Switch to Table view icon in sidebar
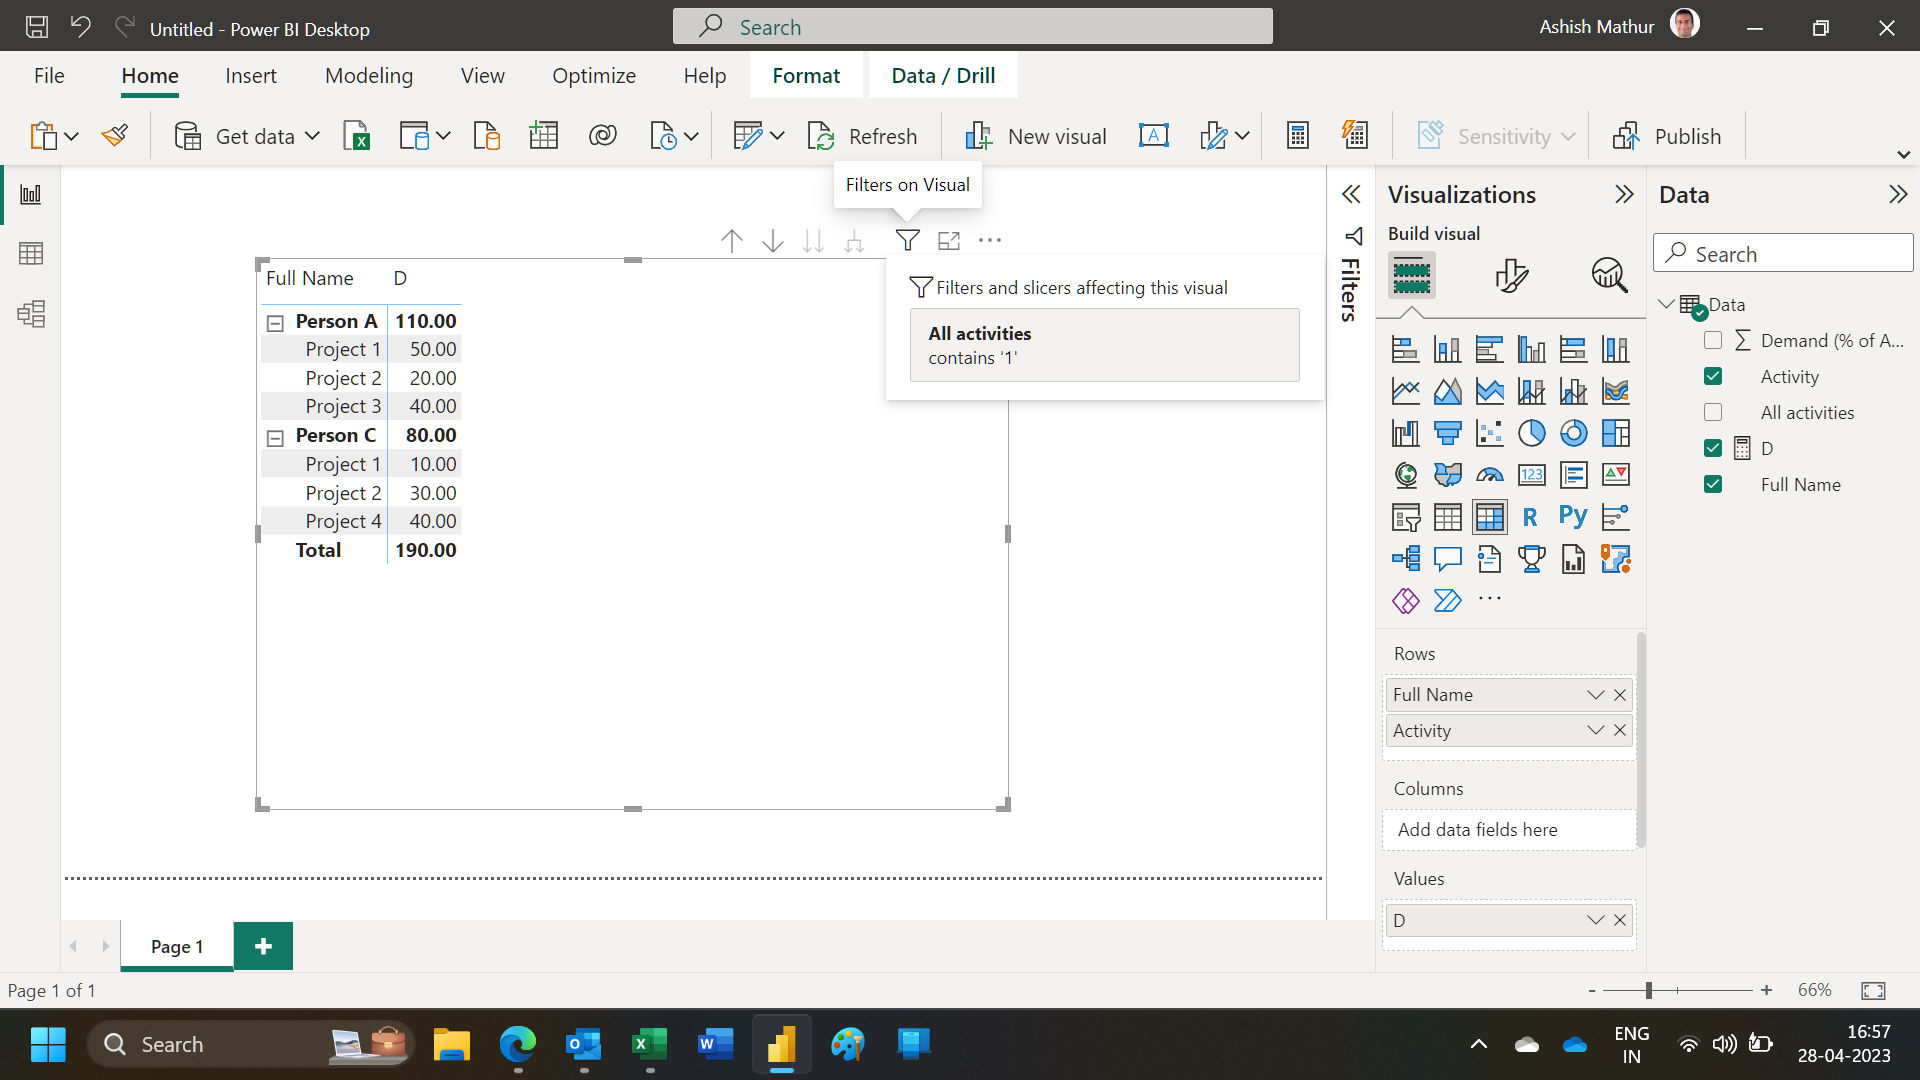The height and width of the screenshot is (1080, 1920). [31, 254]
